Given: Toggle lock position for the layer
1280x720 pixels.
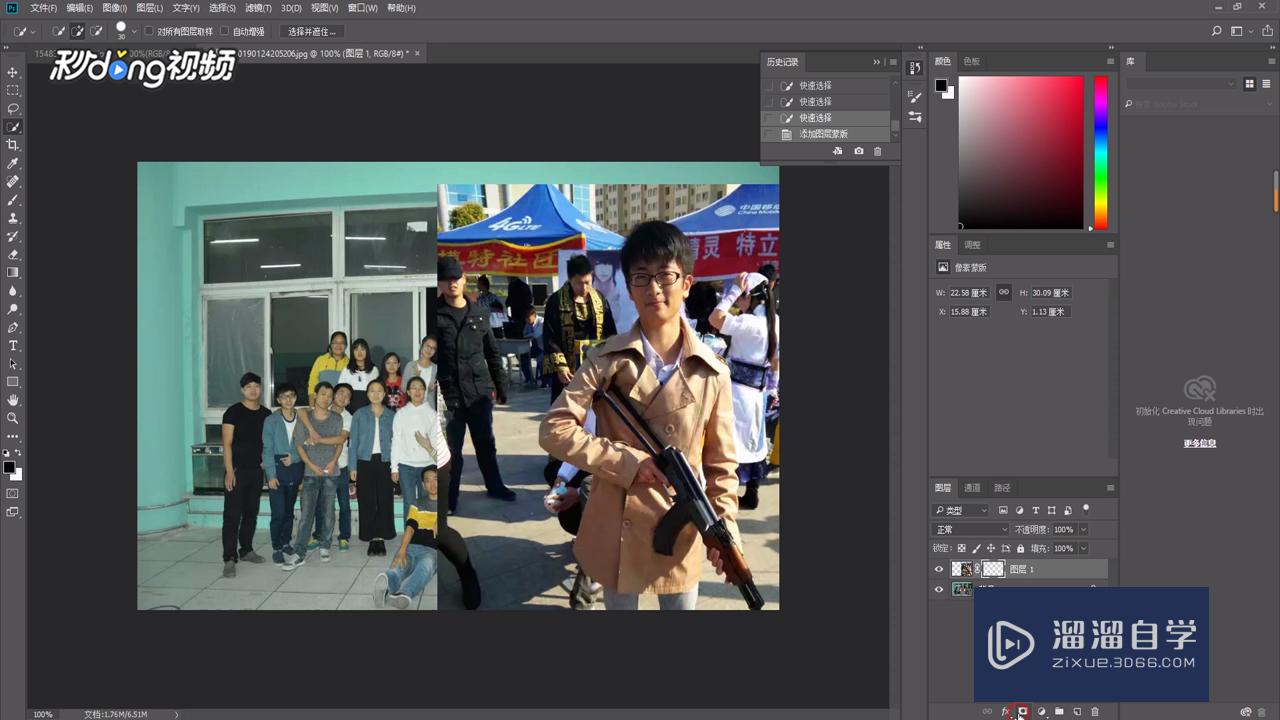Looking at the screenshot, I should (x=991, y=548).
